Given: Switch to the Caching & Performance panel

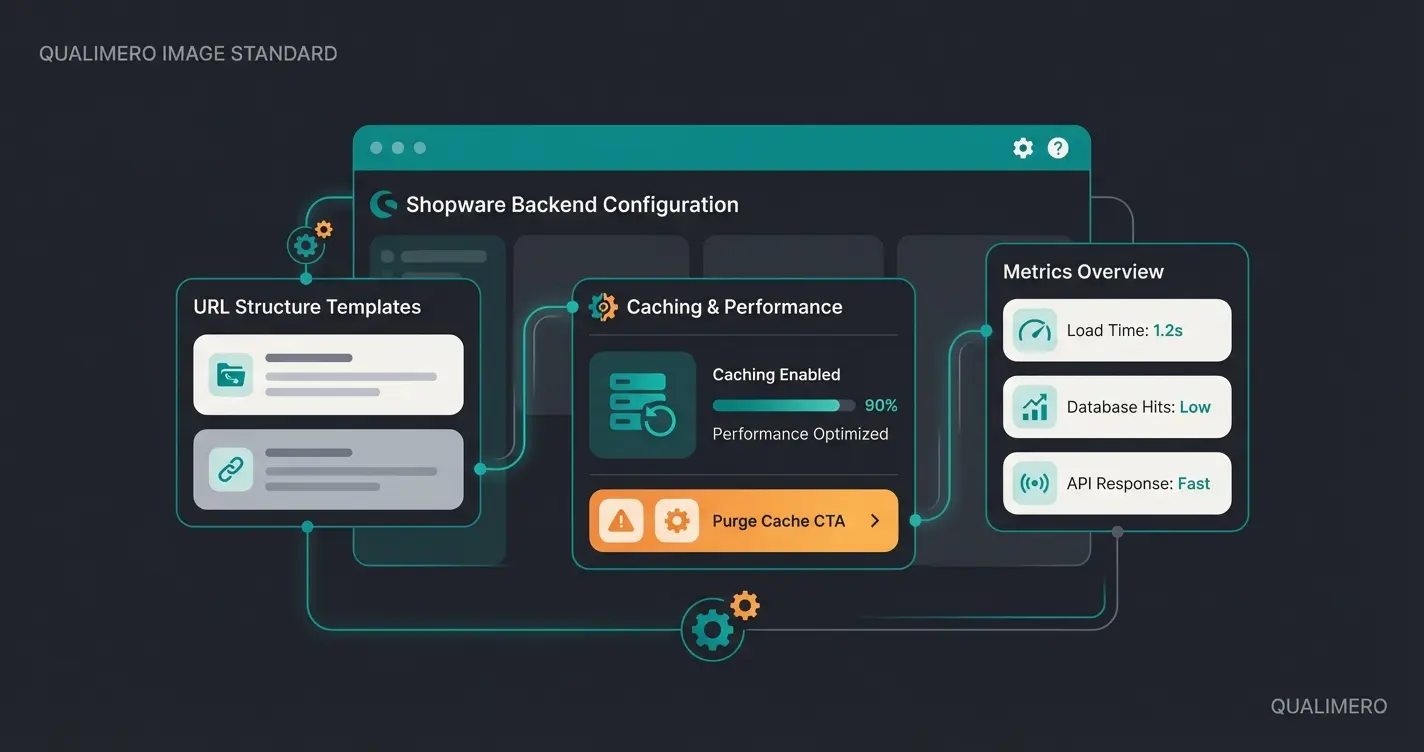Looking at the screenshot, I should tap(735, 306).
